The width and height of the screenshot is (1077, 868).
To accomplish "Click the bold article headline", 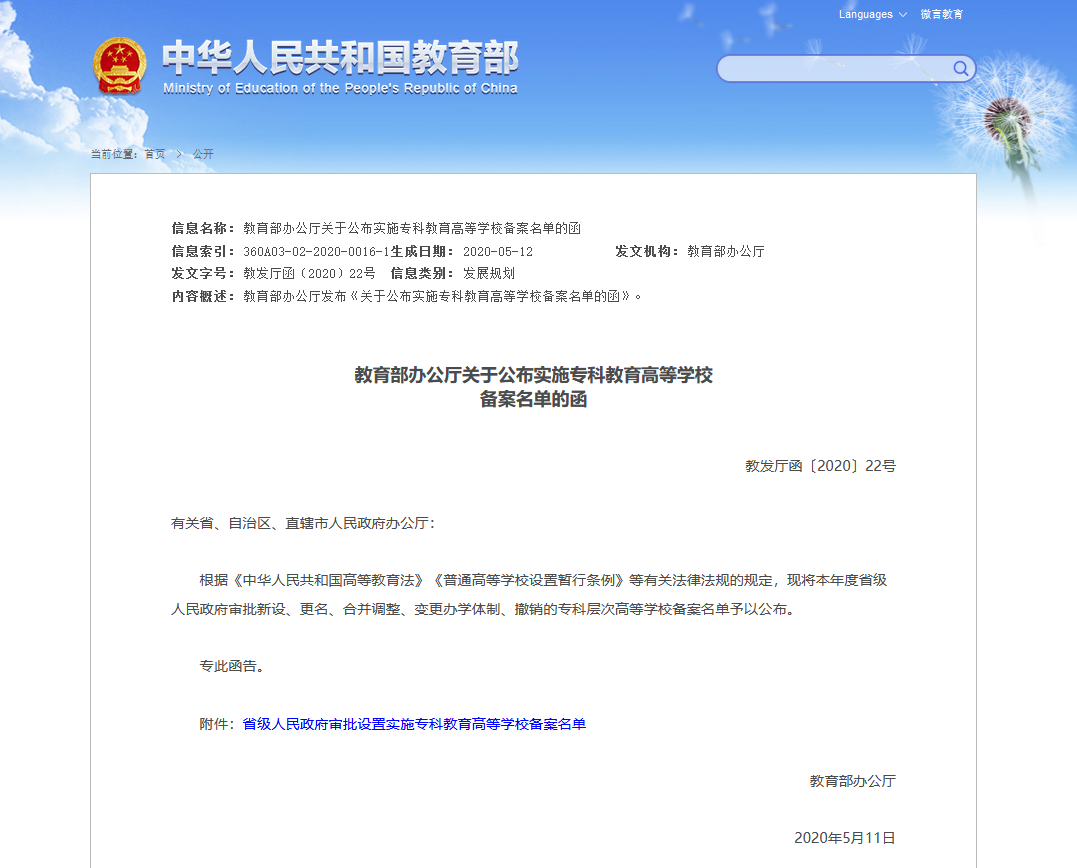I will click(534, 387).
